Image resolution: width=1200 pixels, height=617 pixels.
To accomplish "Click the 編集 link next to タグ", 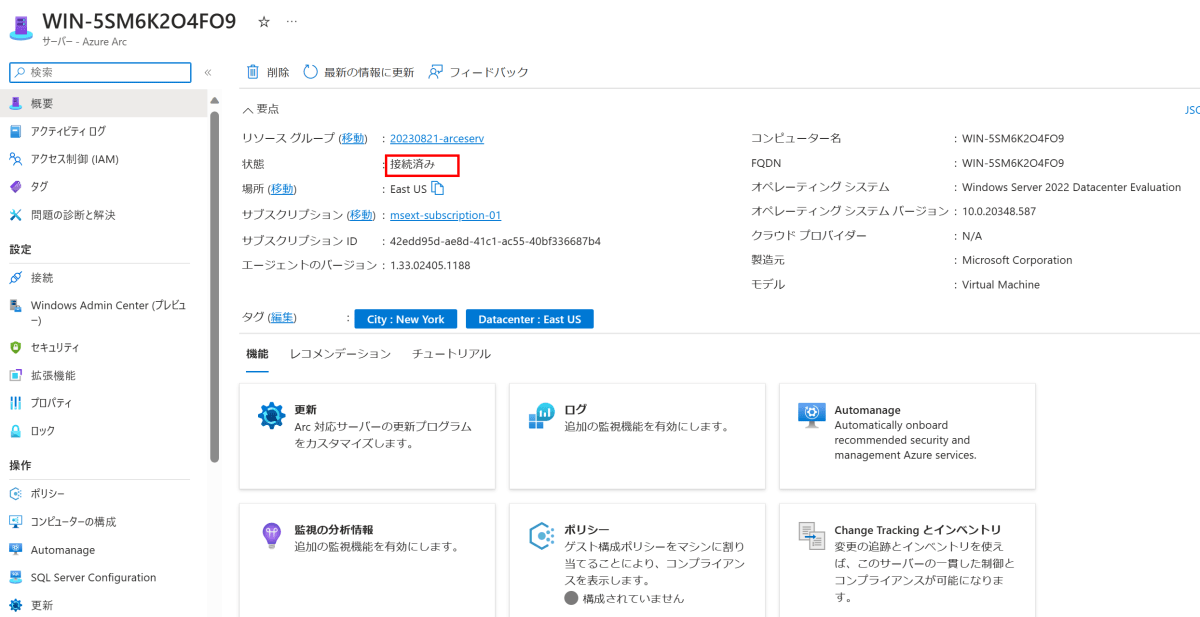I will [x=282, y=318].
